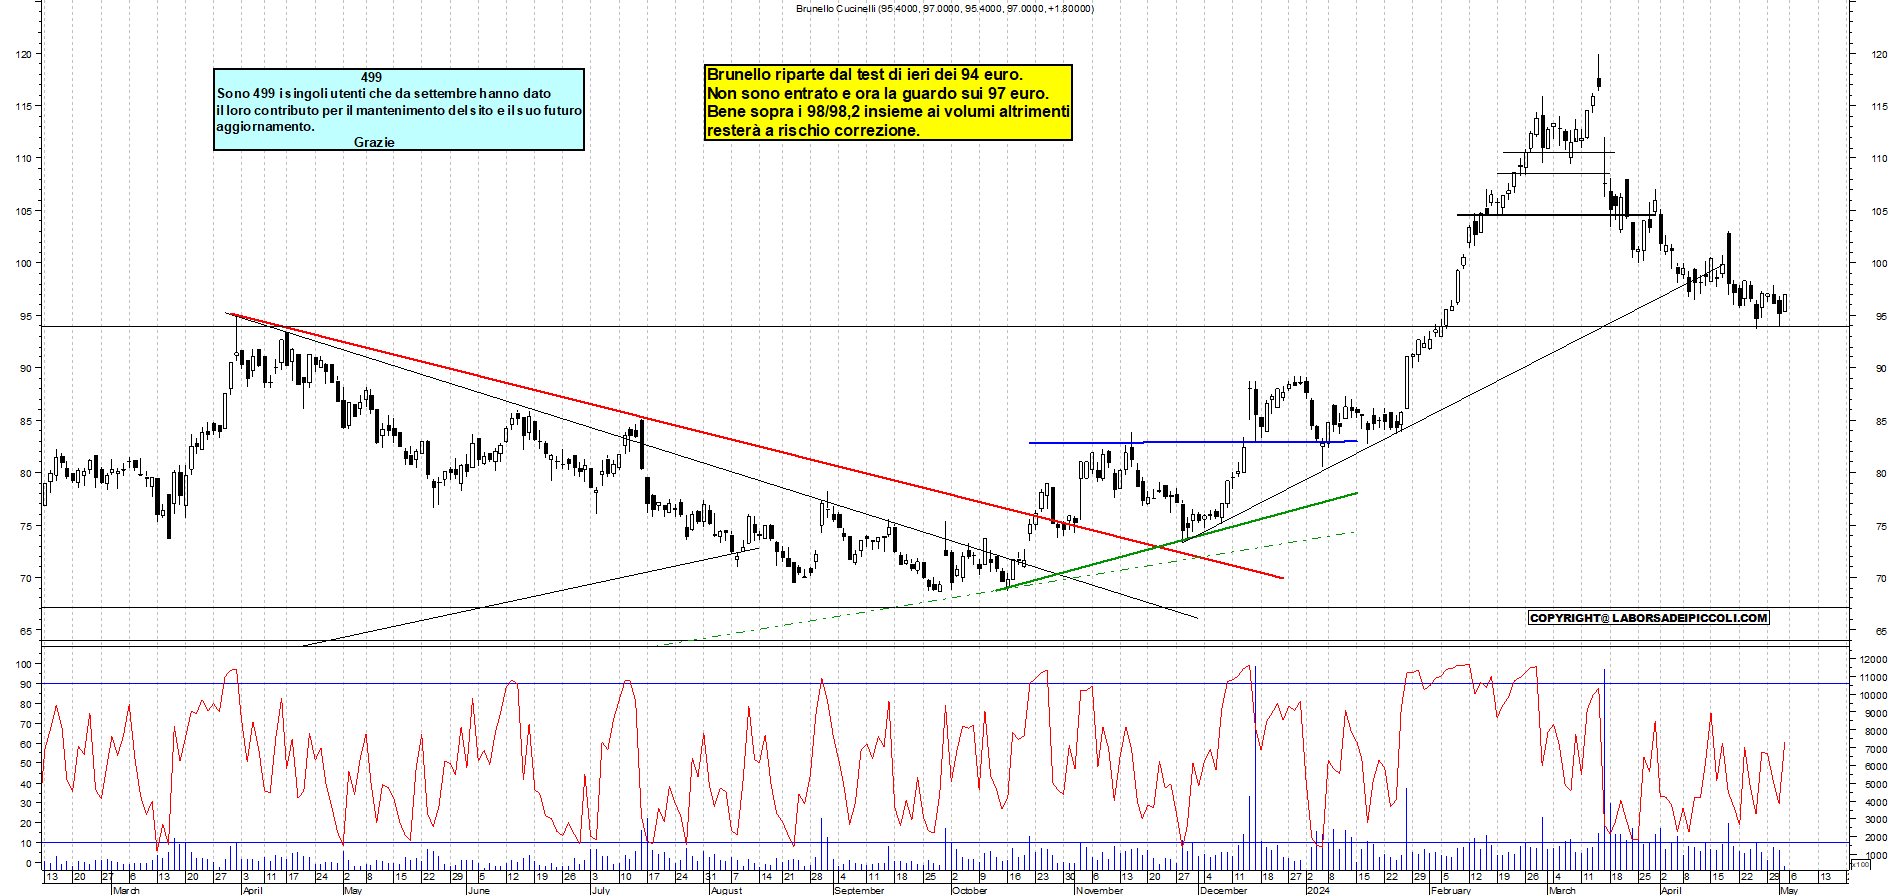Screen dimensions: 1890x895
Task: Click the 'June' month label on time axis
Action: click(x=479, y=890)
